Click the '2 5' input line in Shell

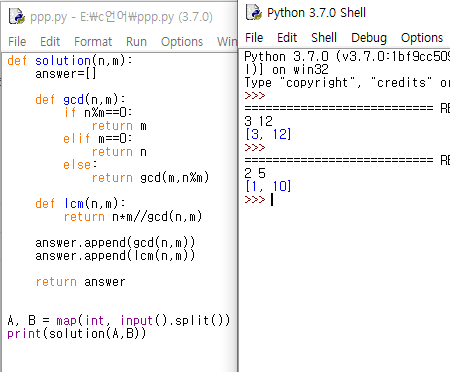click(x=255, y=173)
